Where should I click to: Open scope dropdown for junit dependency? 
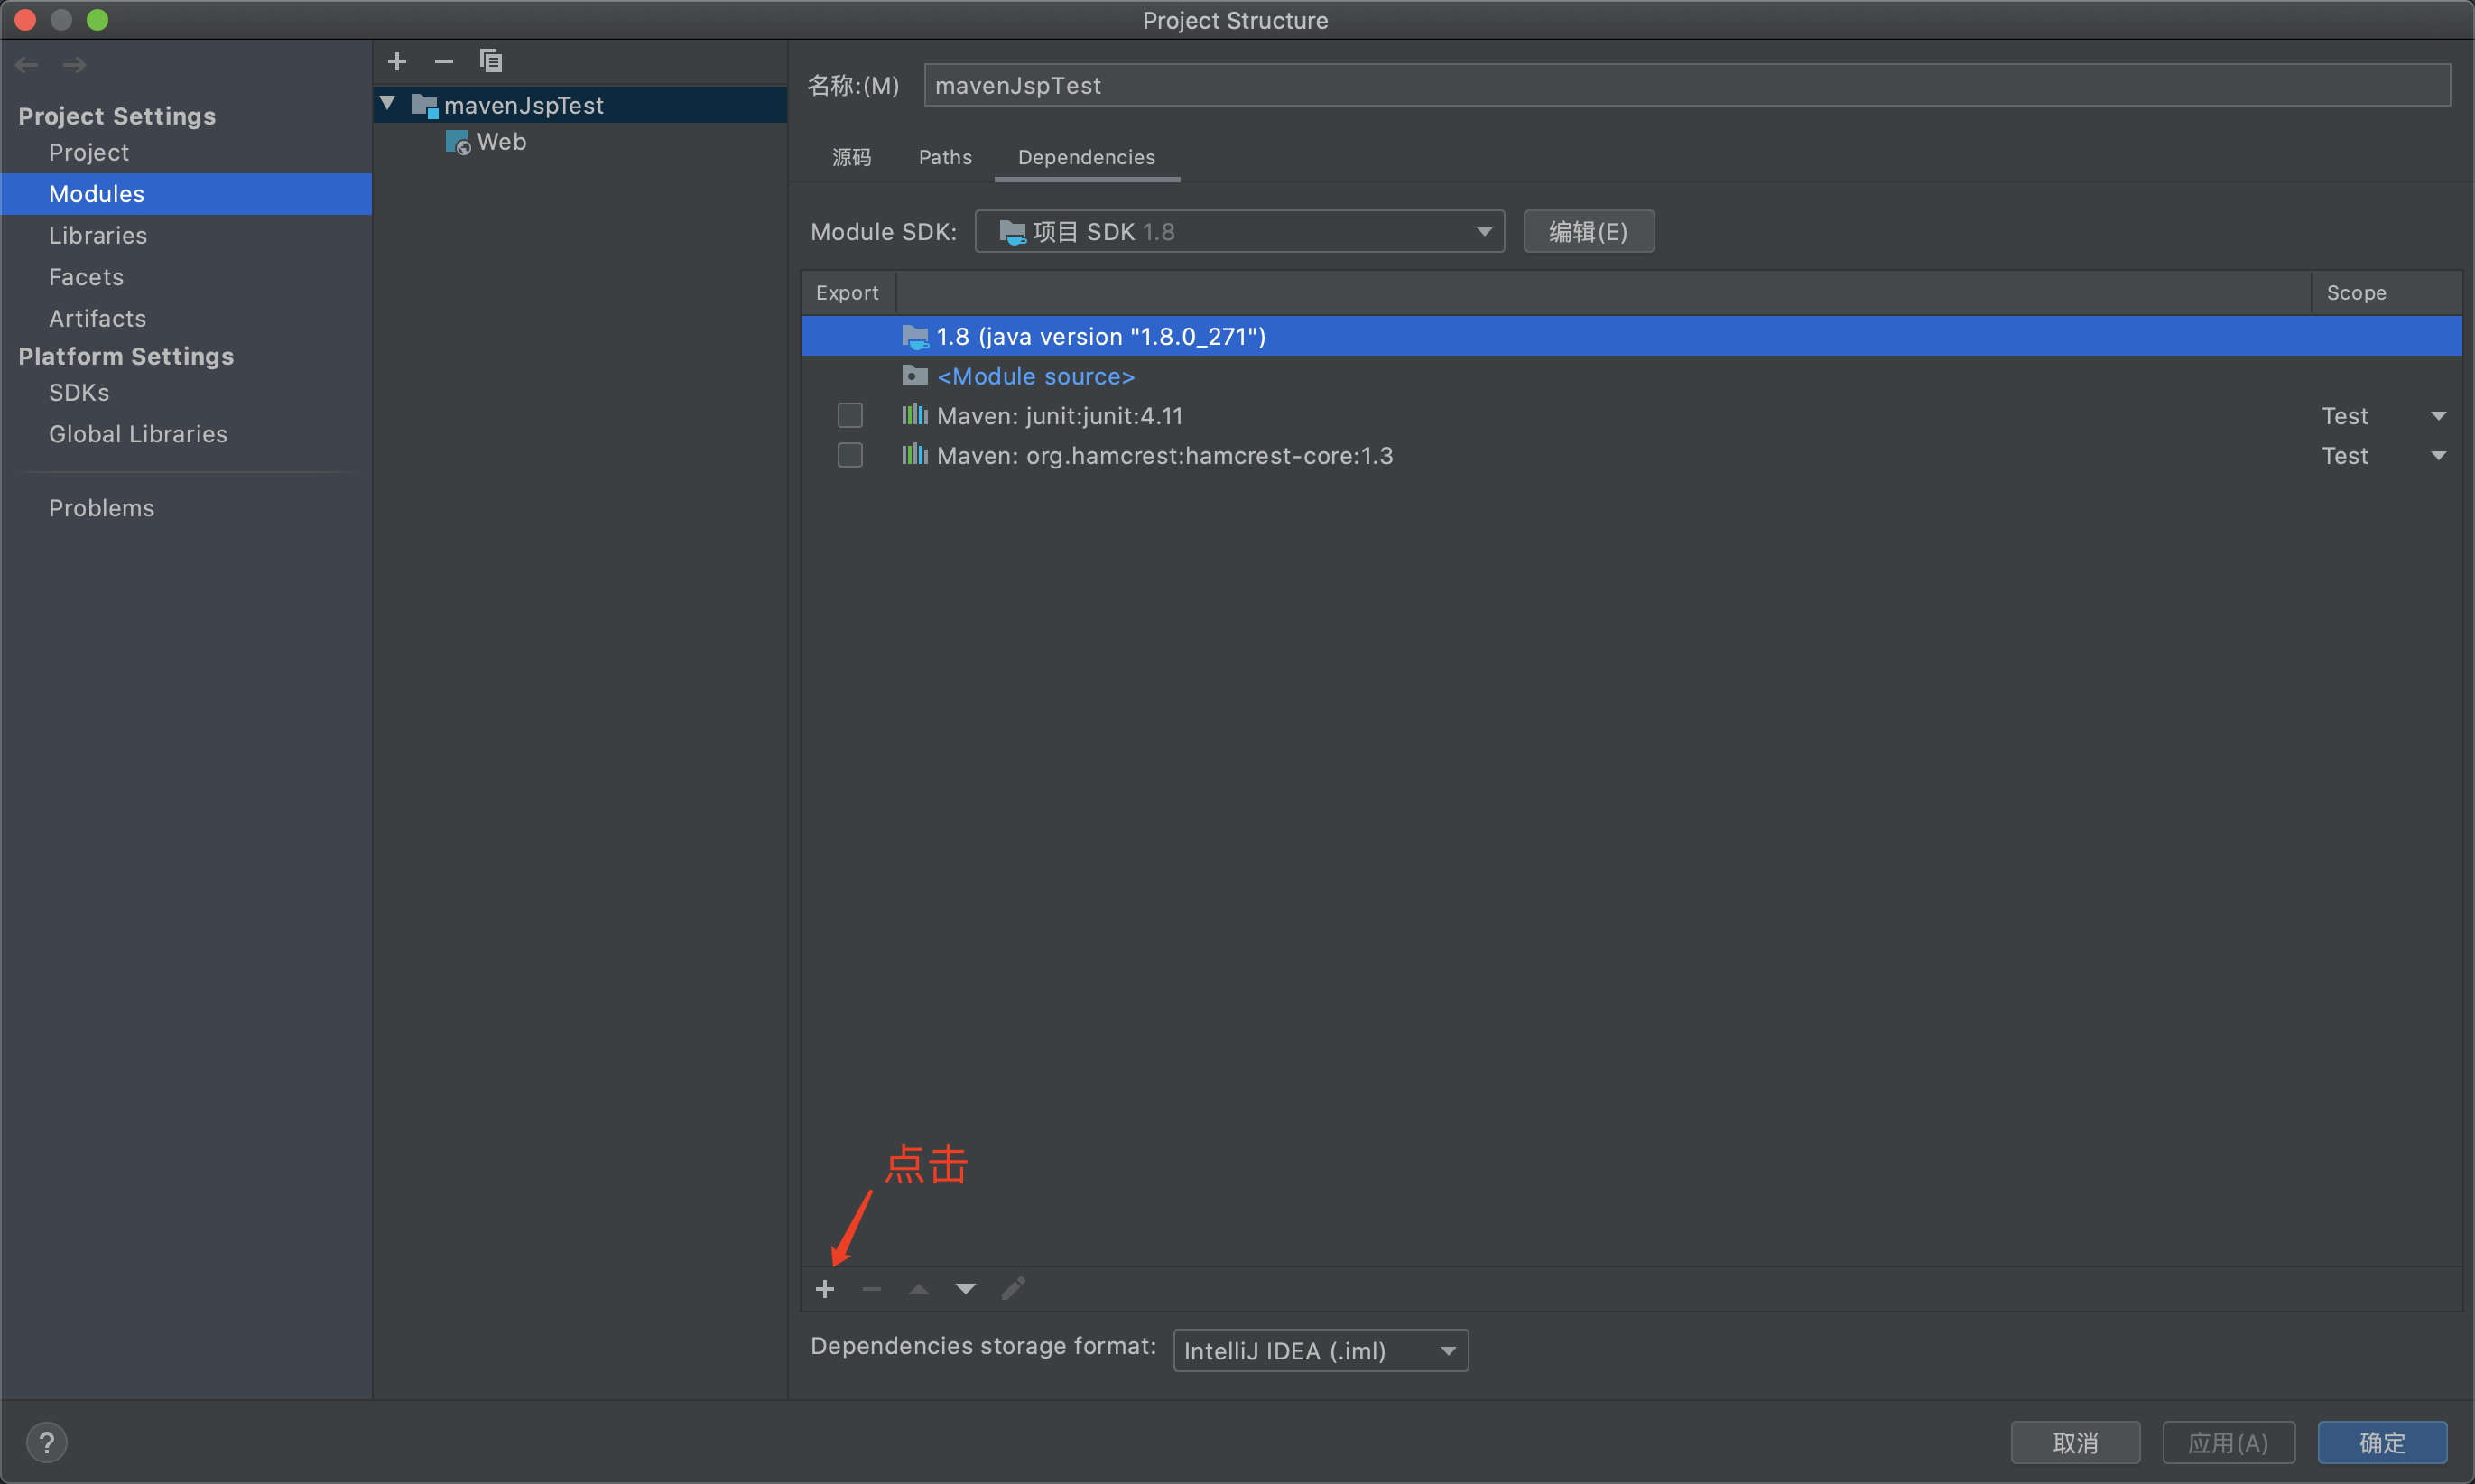2437,416
